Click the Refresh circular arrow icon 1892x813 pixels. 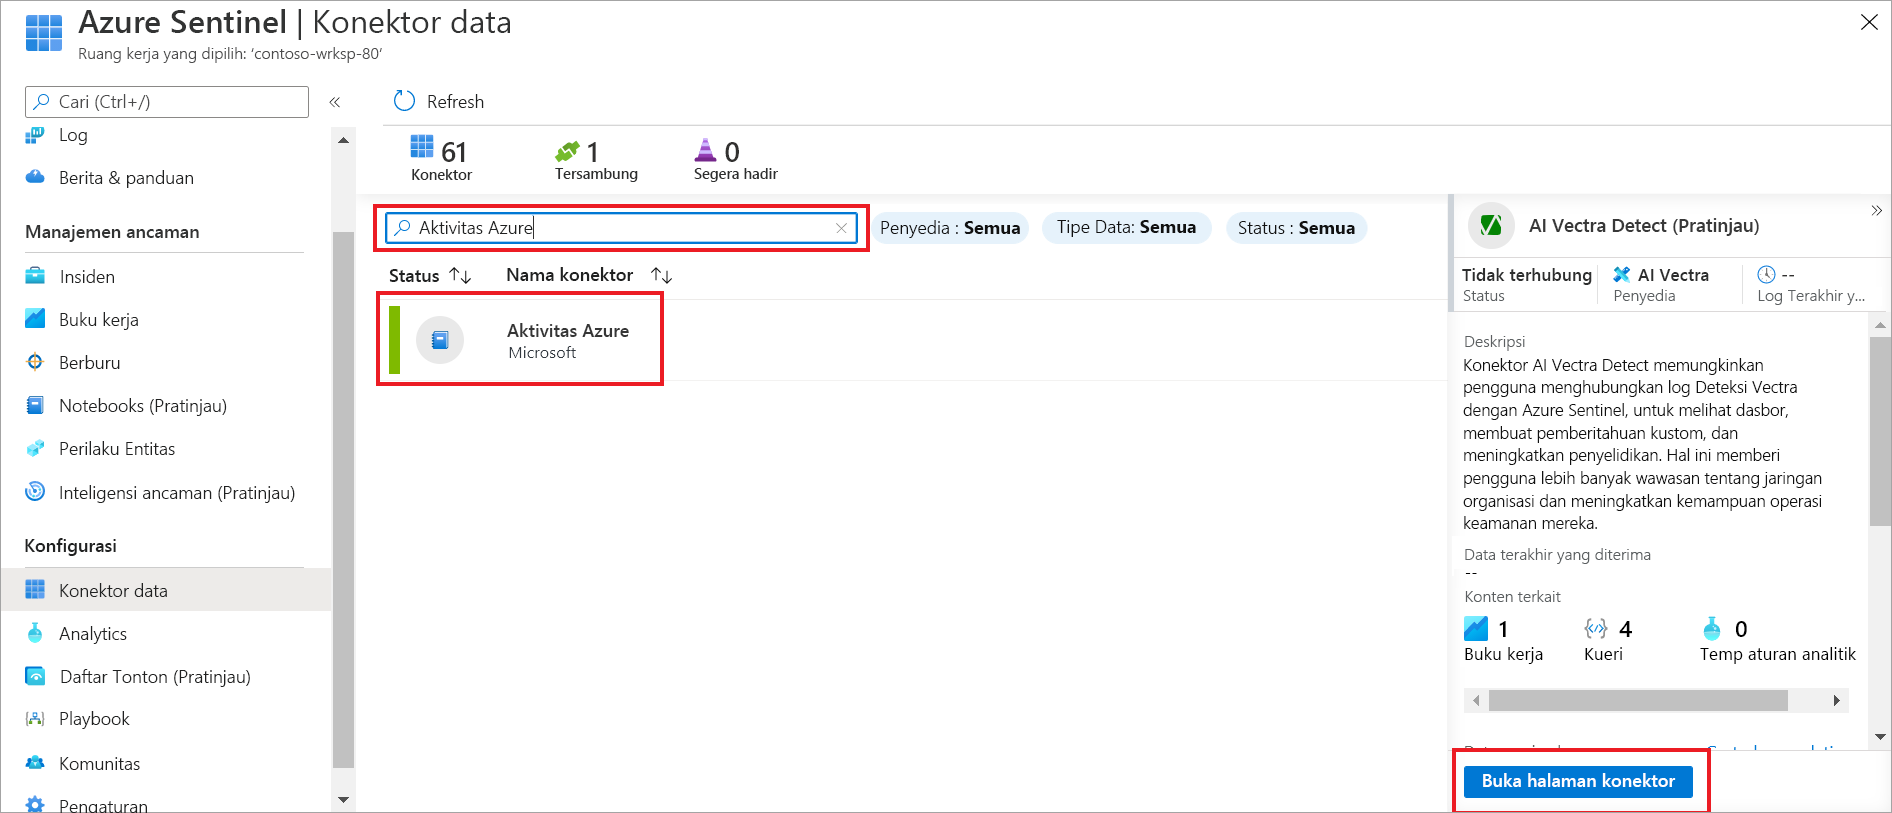point(404,101)
